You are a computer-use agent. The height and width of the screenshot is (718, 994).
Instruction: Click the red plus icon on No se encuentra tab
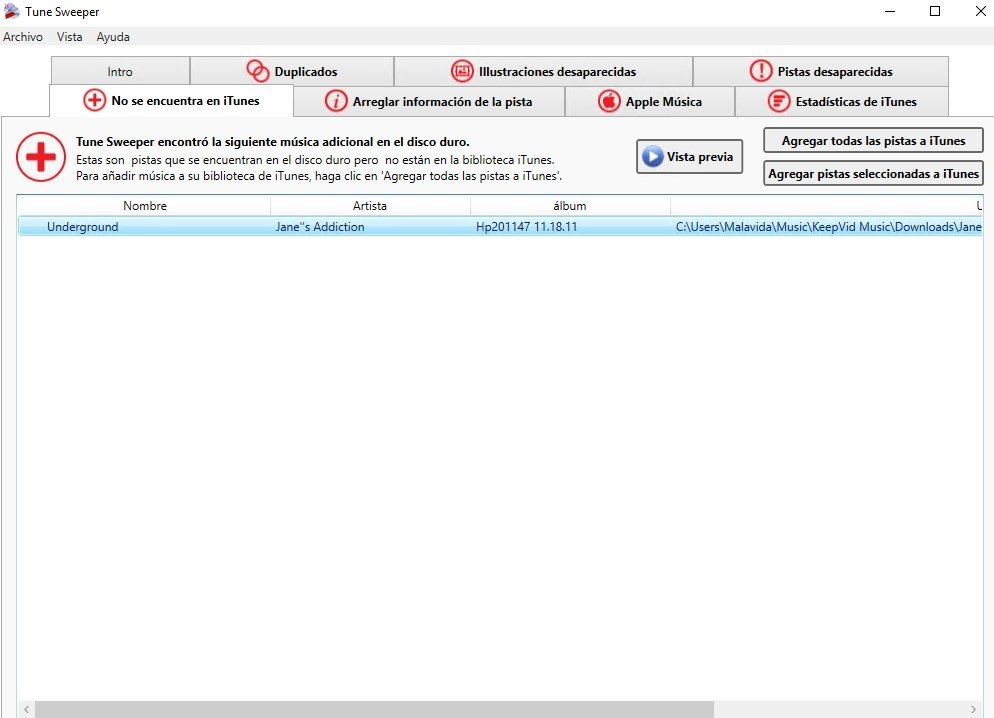tap(94, 100)
